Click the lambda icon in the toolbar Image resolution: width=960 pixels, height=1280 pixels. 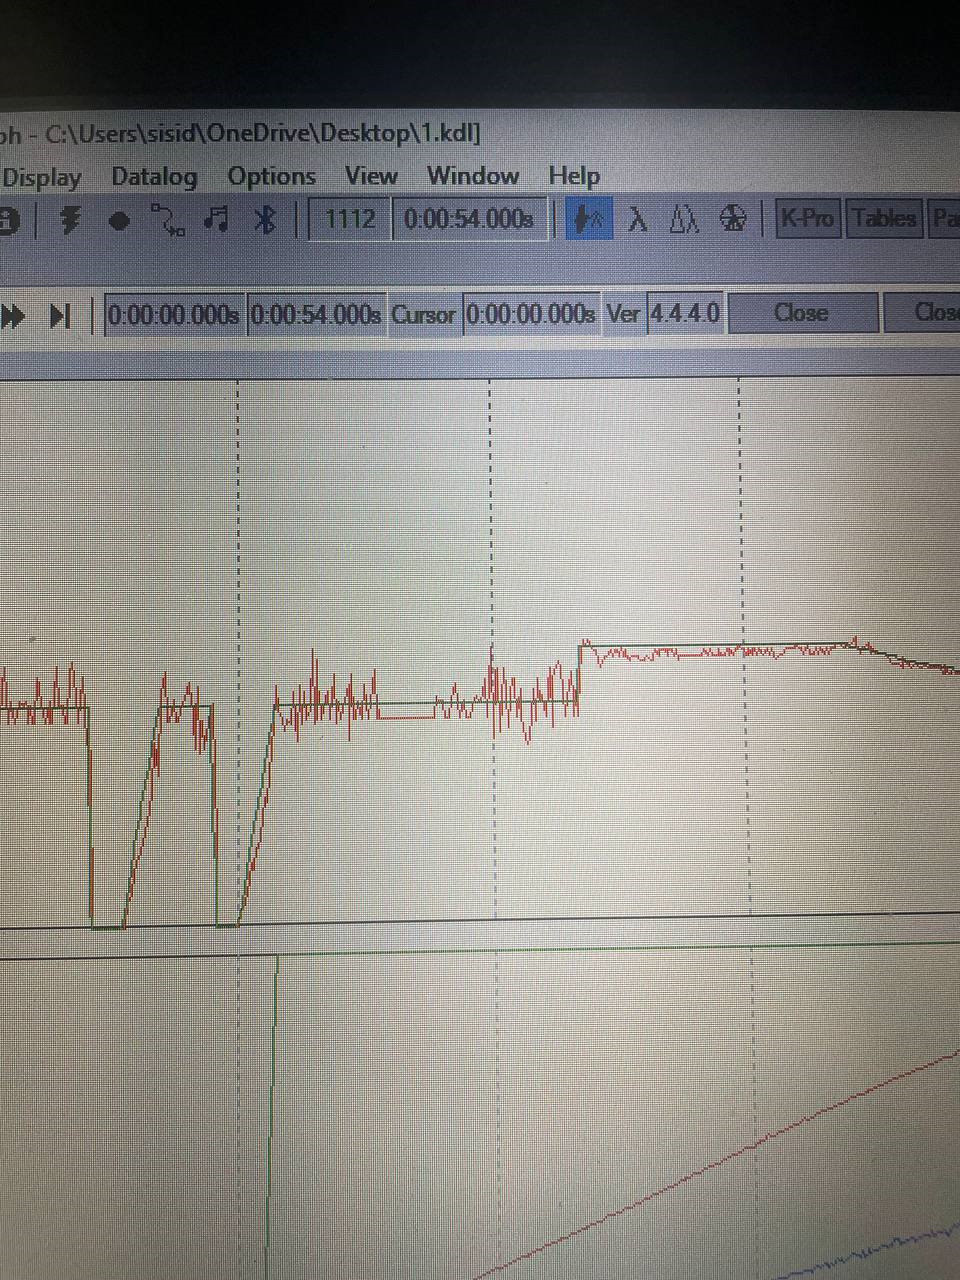(637, 219)
